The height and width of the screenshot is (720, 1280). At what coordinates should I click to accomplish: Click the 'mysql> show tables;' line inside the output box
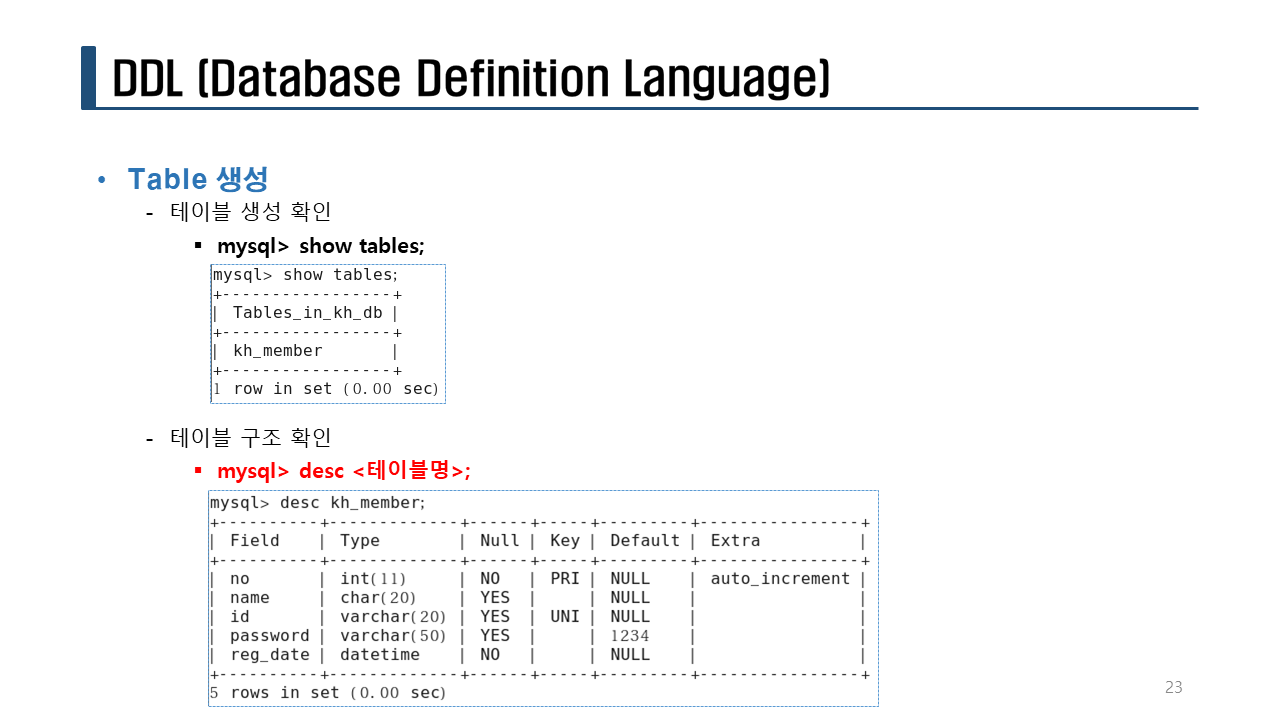tap(306, 275)
